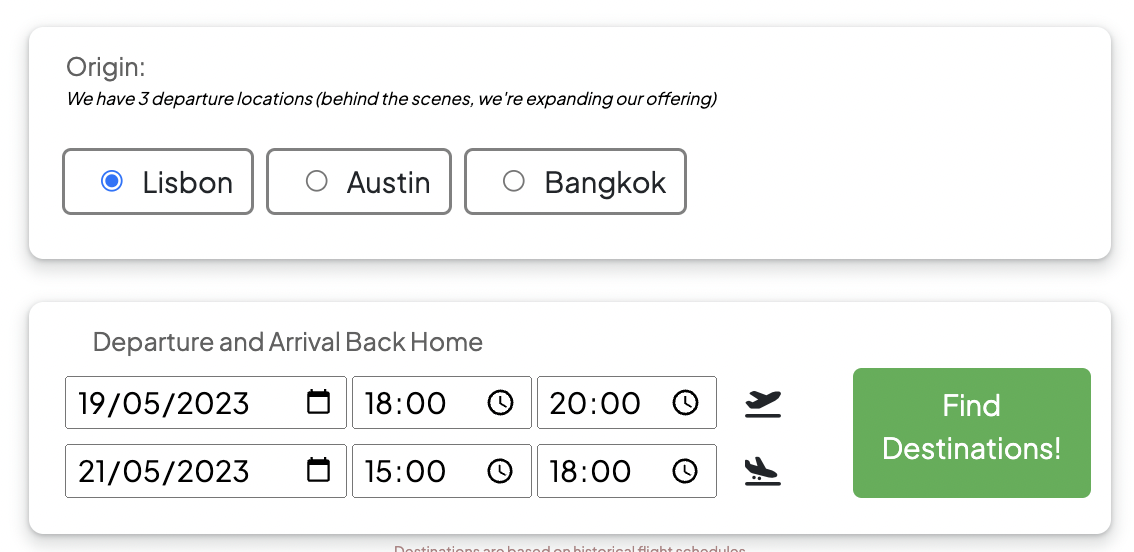The image size is (1134, 552).
Task: Focus the 19/05/2023 departure date field
Action: pos(206,402)
